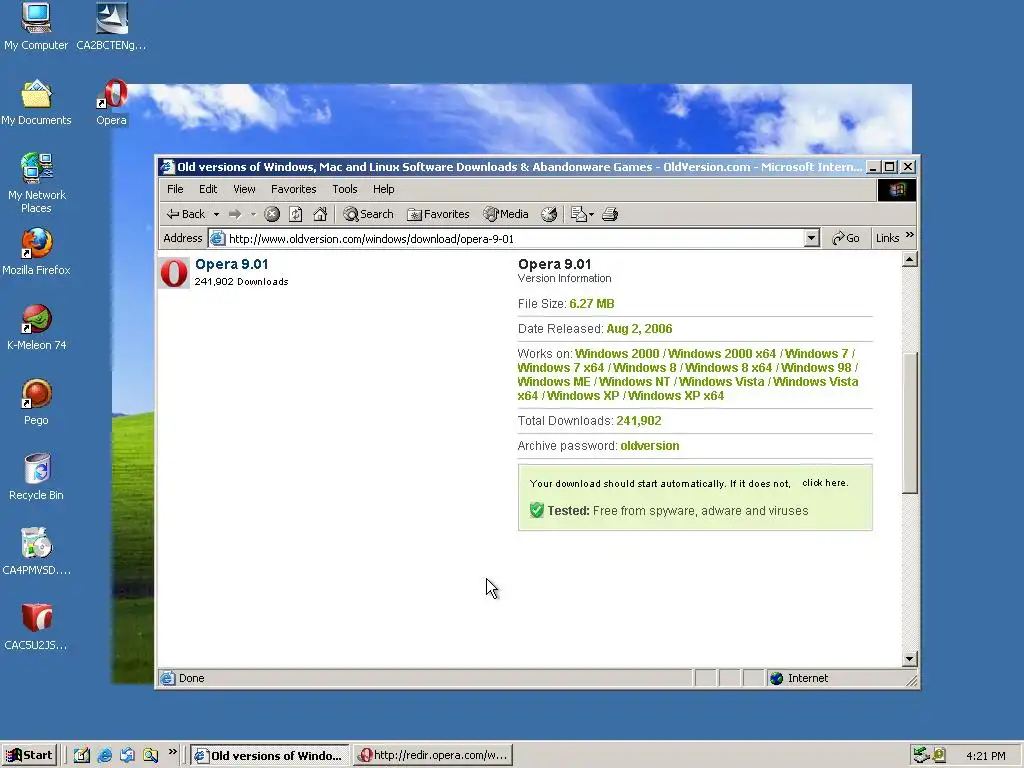Click the address bar URL field
Image resolution: width=1024 pixels, height=768 pixels.
tap(514, 238)
